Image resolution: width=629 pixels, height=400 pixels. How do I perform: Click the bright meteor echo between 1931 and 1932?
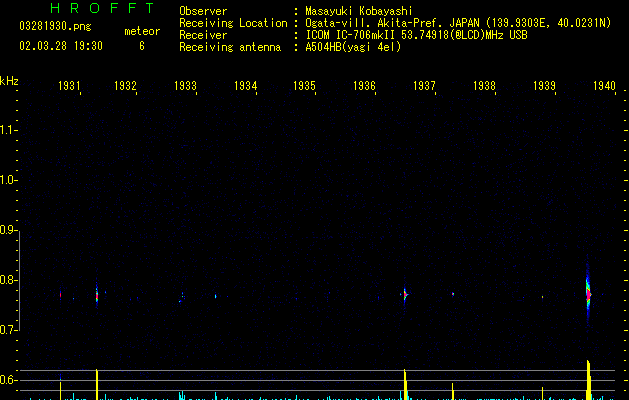tap(97, 296)
